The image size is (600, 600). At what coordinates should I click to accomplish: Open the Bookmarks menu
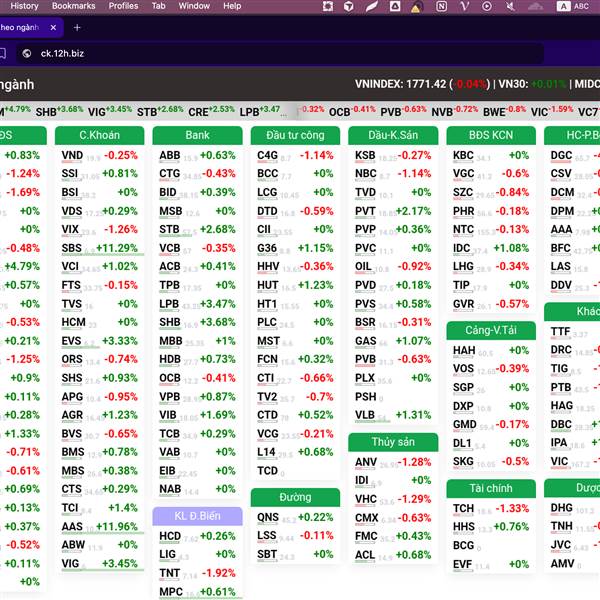tap(73, 6)
